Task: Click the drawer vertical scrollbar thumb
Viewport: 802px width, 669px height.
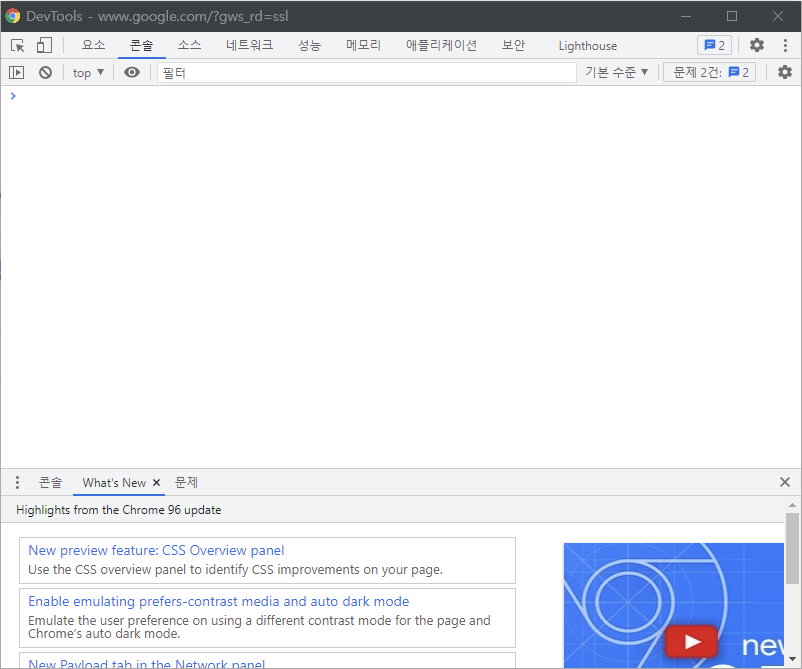Action: pyautogui.click(x=792, y=548)
